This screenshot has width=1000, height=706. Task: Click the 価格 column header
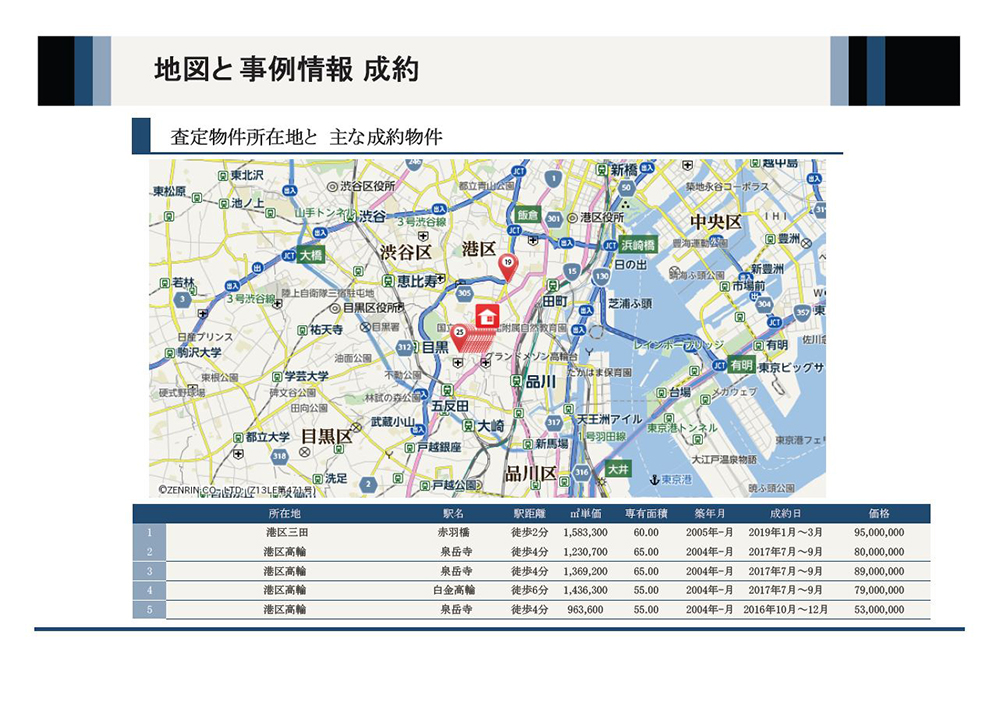pos(879,513)
